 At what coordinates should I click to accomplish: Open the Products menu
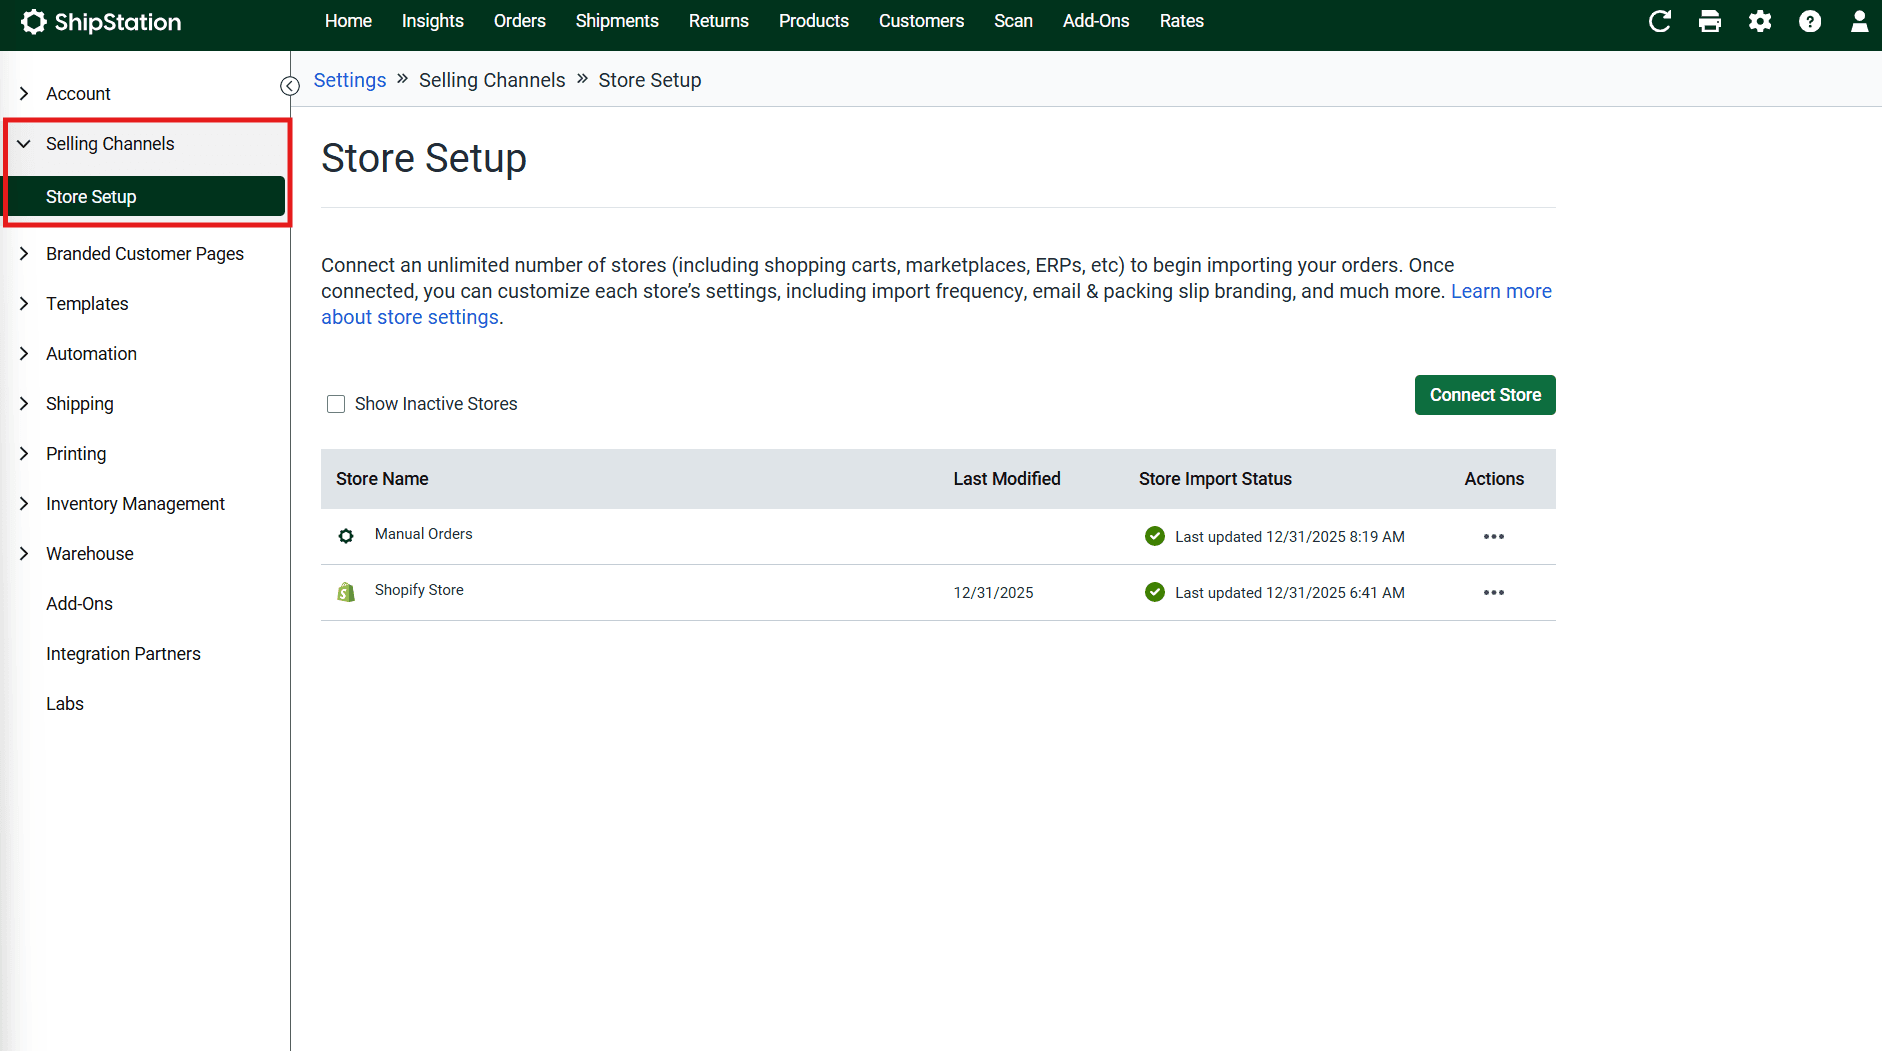(814, 21)
